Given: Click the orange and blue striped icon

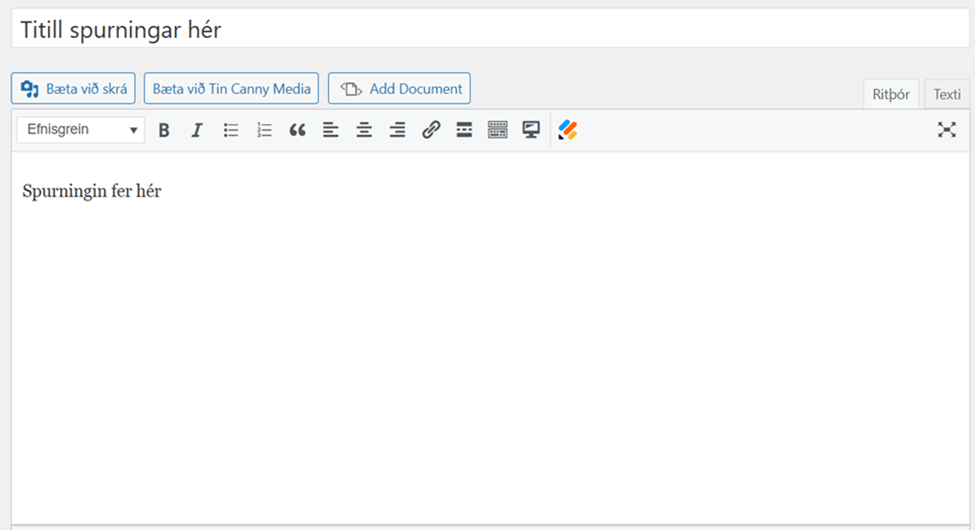Looking at the screenshot, I should (x=568, y=130).
